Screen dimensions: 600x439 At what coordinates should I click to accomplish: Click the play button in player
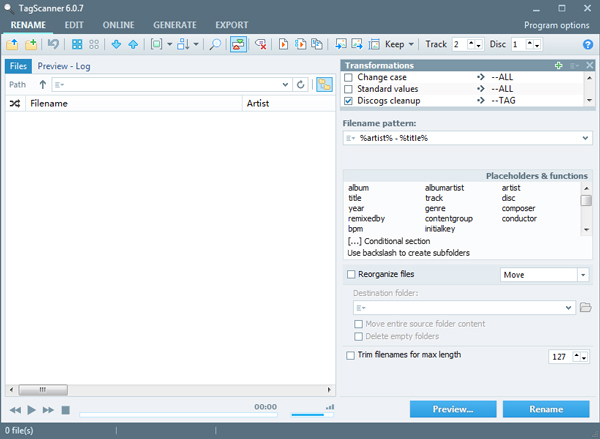click(31, 410)
